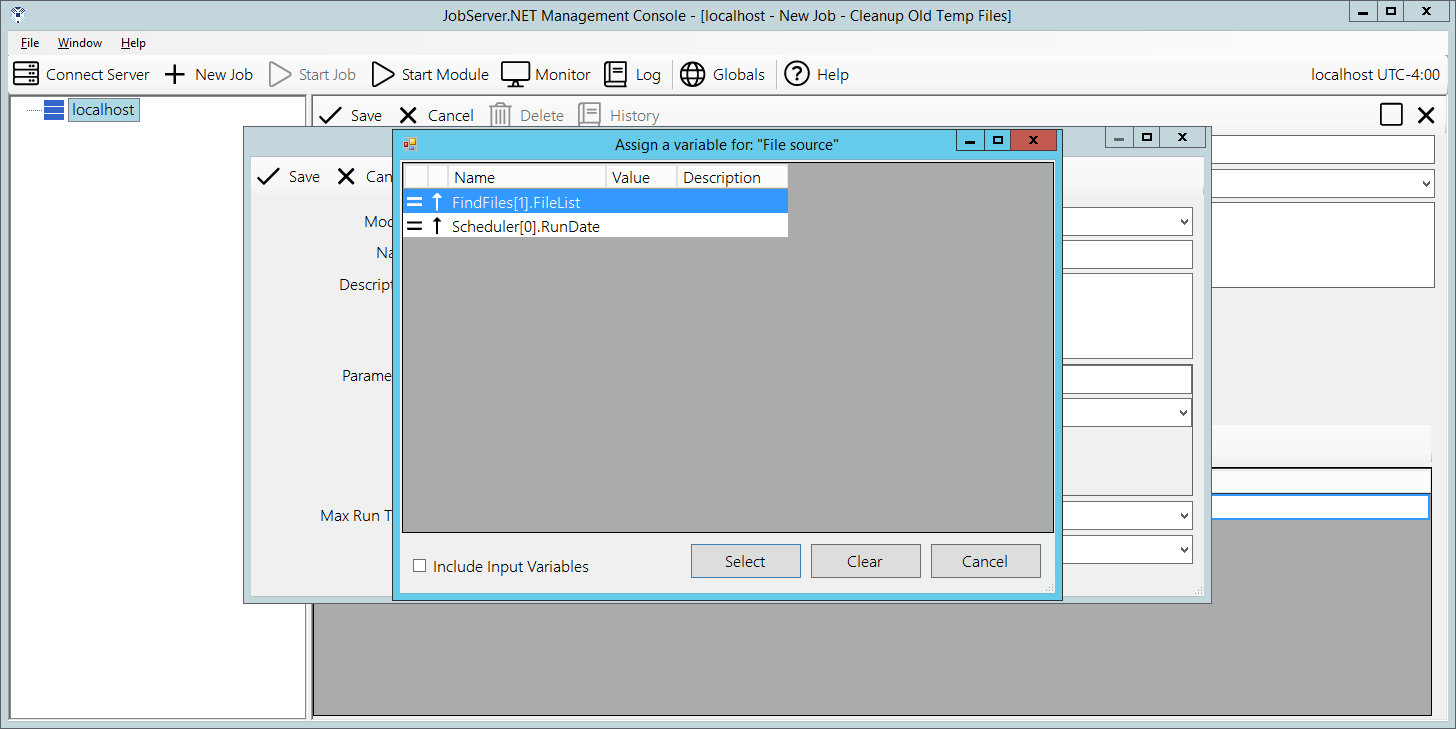1456x729 pixels.
Task: Click the job editor Cancel X icon
Action: click(x=408, y=115)
